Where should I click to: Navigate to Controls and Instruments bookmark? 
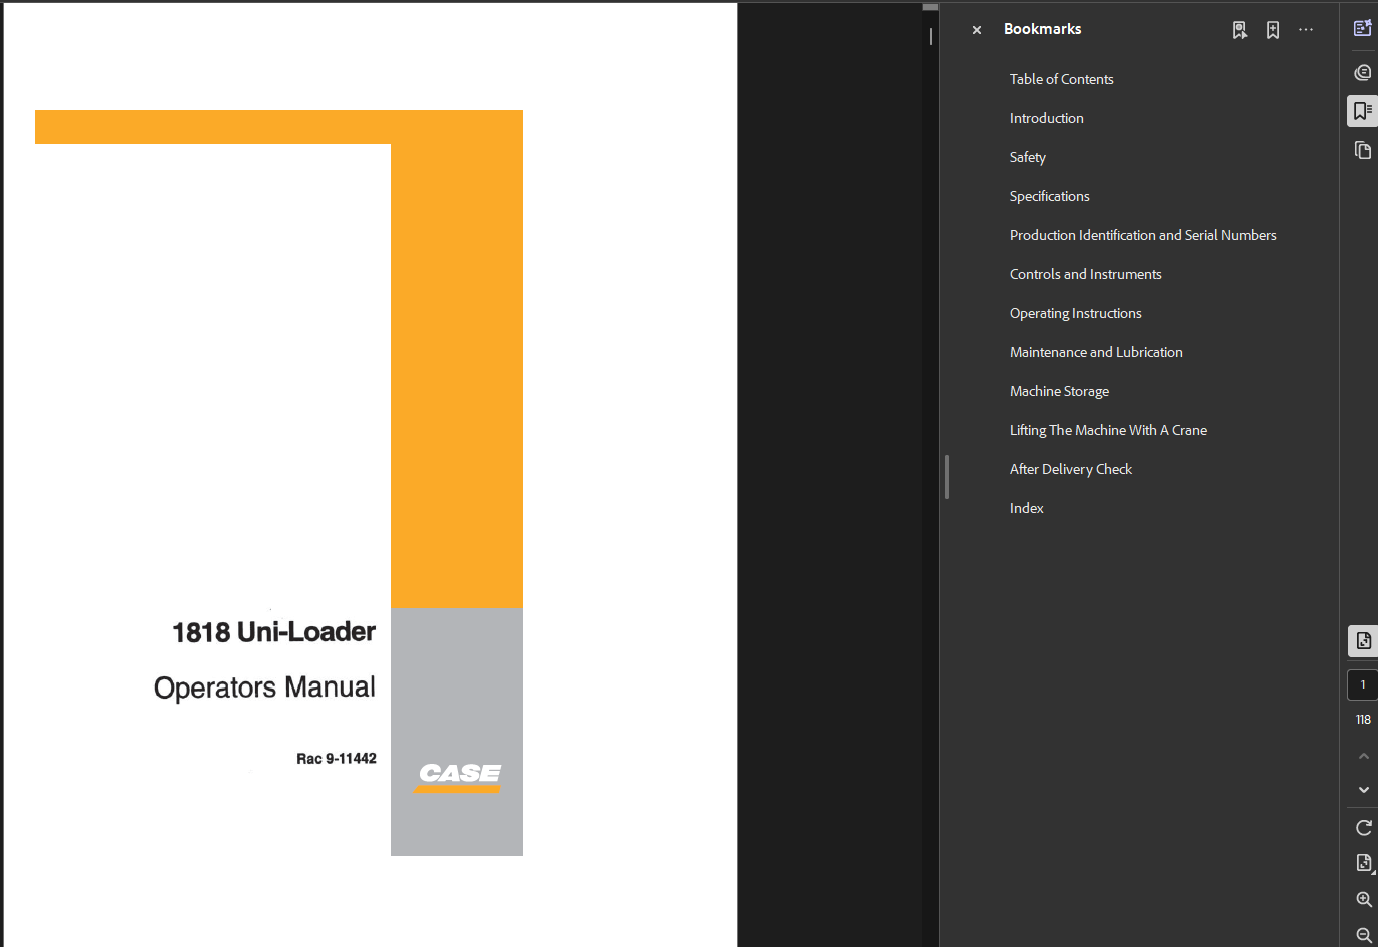click(x=1085, y=274)
